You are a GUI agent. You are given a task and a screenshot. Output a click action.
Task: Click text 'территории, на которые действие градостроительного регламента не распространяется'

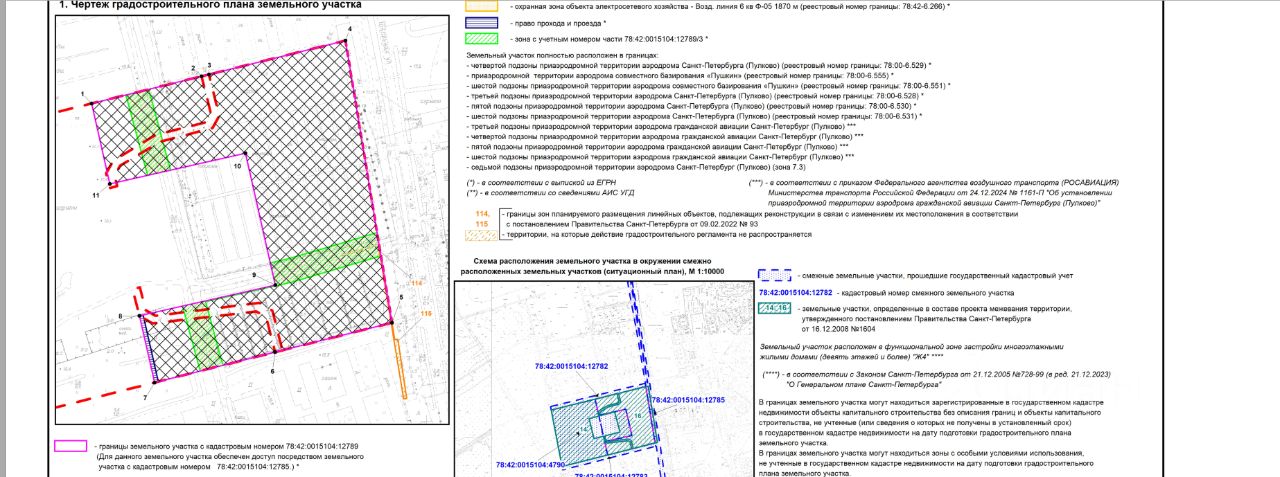[658, 235]
